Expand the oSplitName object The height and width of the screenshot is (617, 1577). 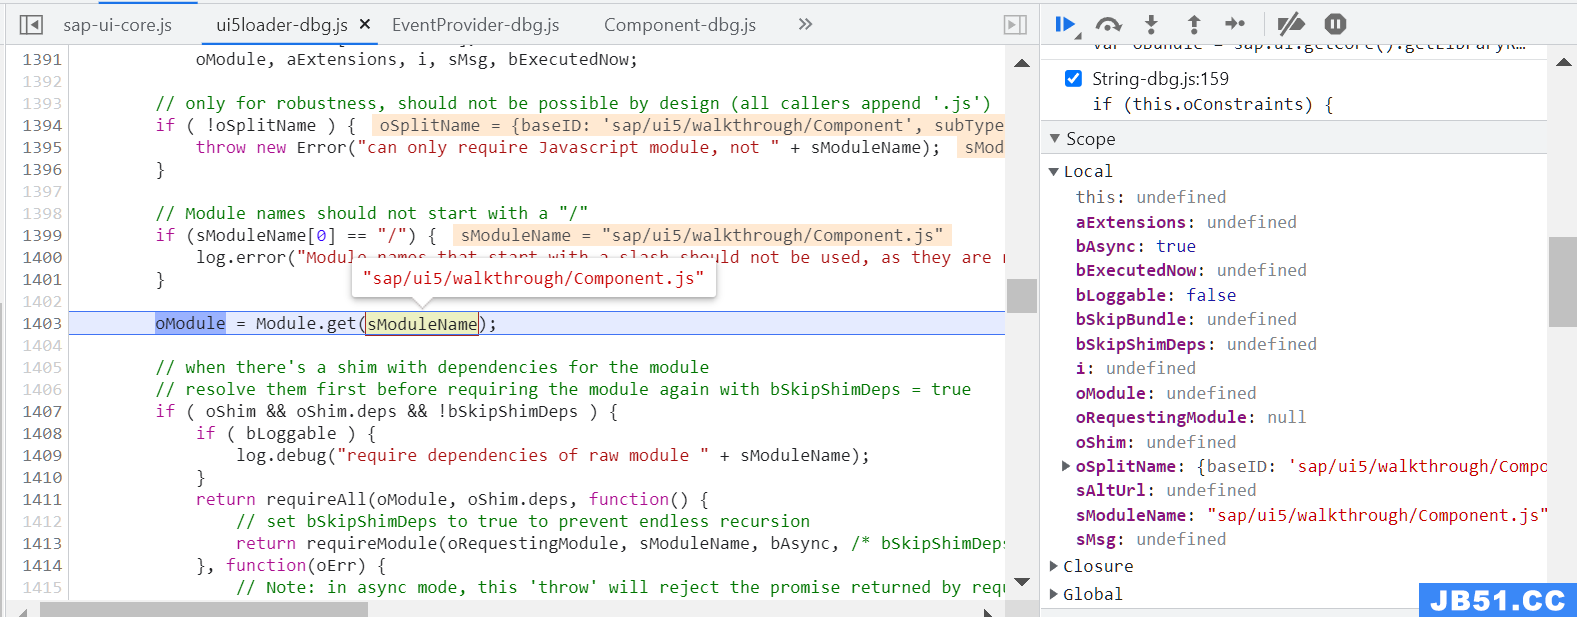(1066, 466)
